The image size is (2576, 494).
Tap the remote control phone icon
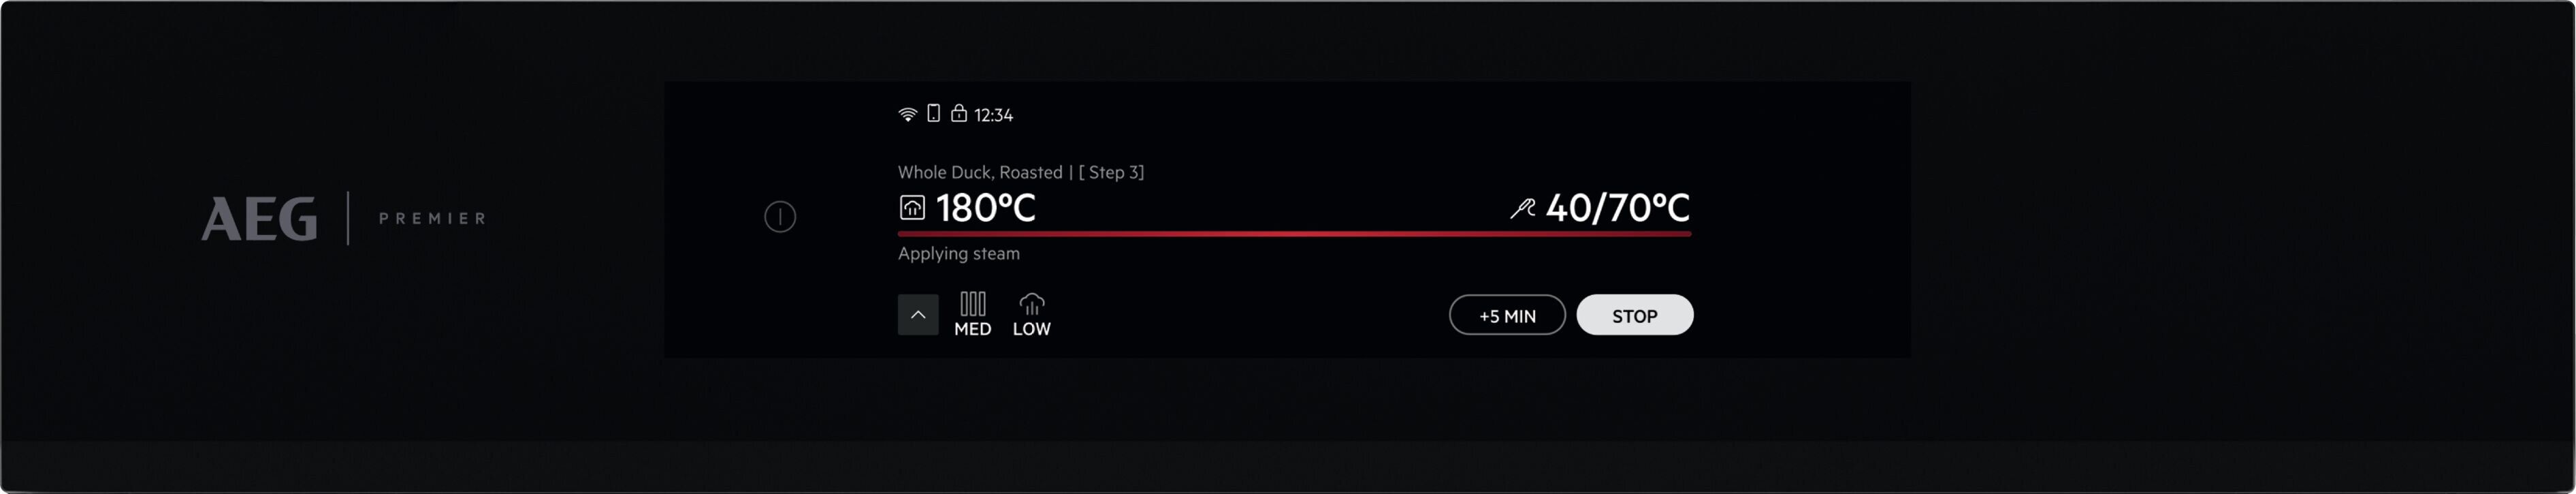(x=933, y=114)
